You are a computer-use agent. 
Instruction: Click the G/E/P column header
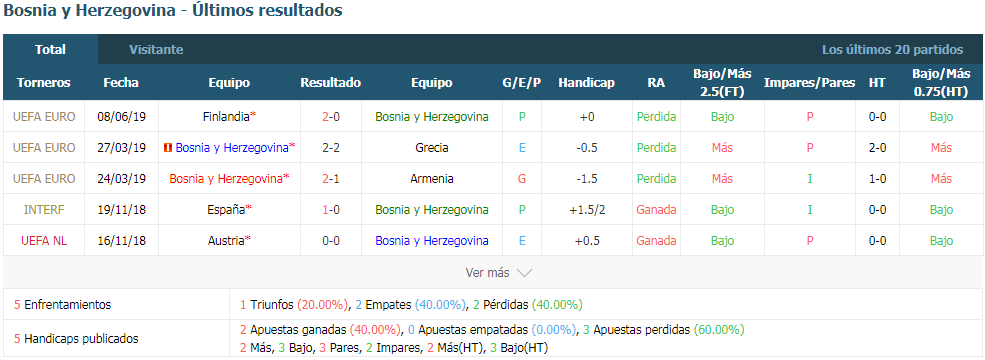pos(521,83)
